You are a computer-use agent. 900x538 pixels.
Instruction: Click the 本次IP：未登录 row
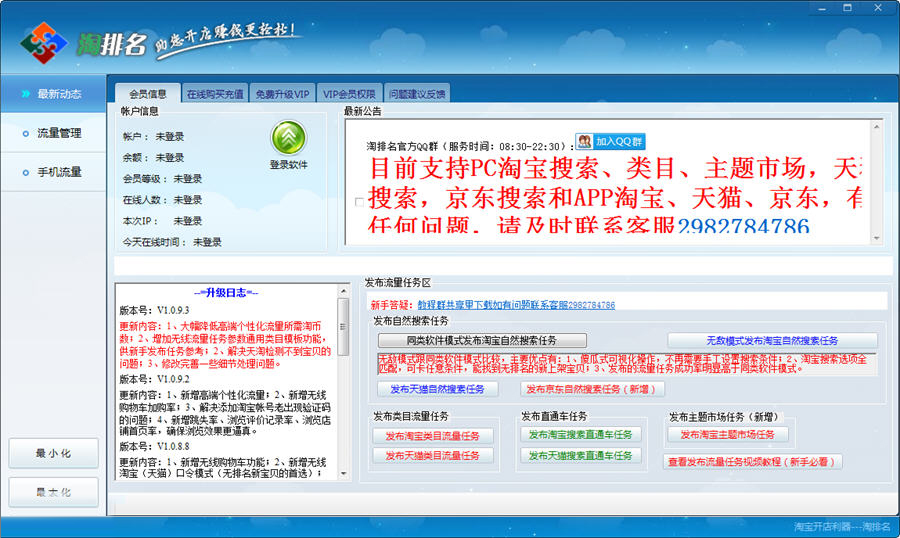click(x=162, y=221)
